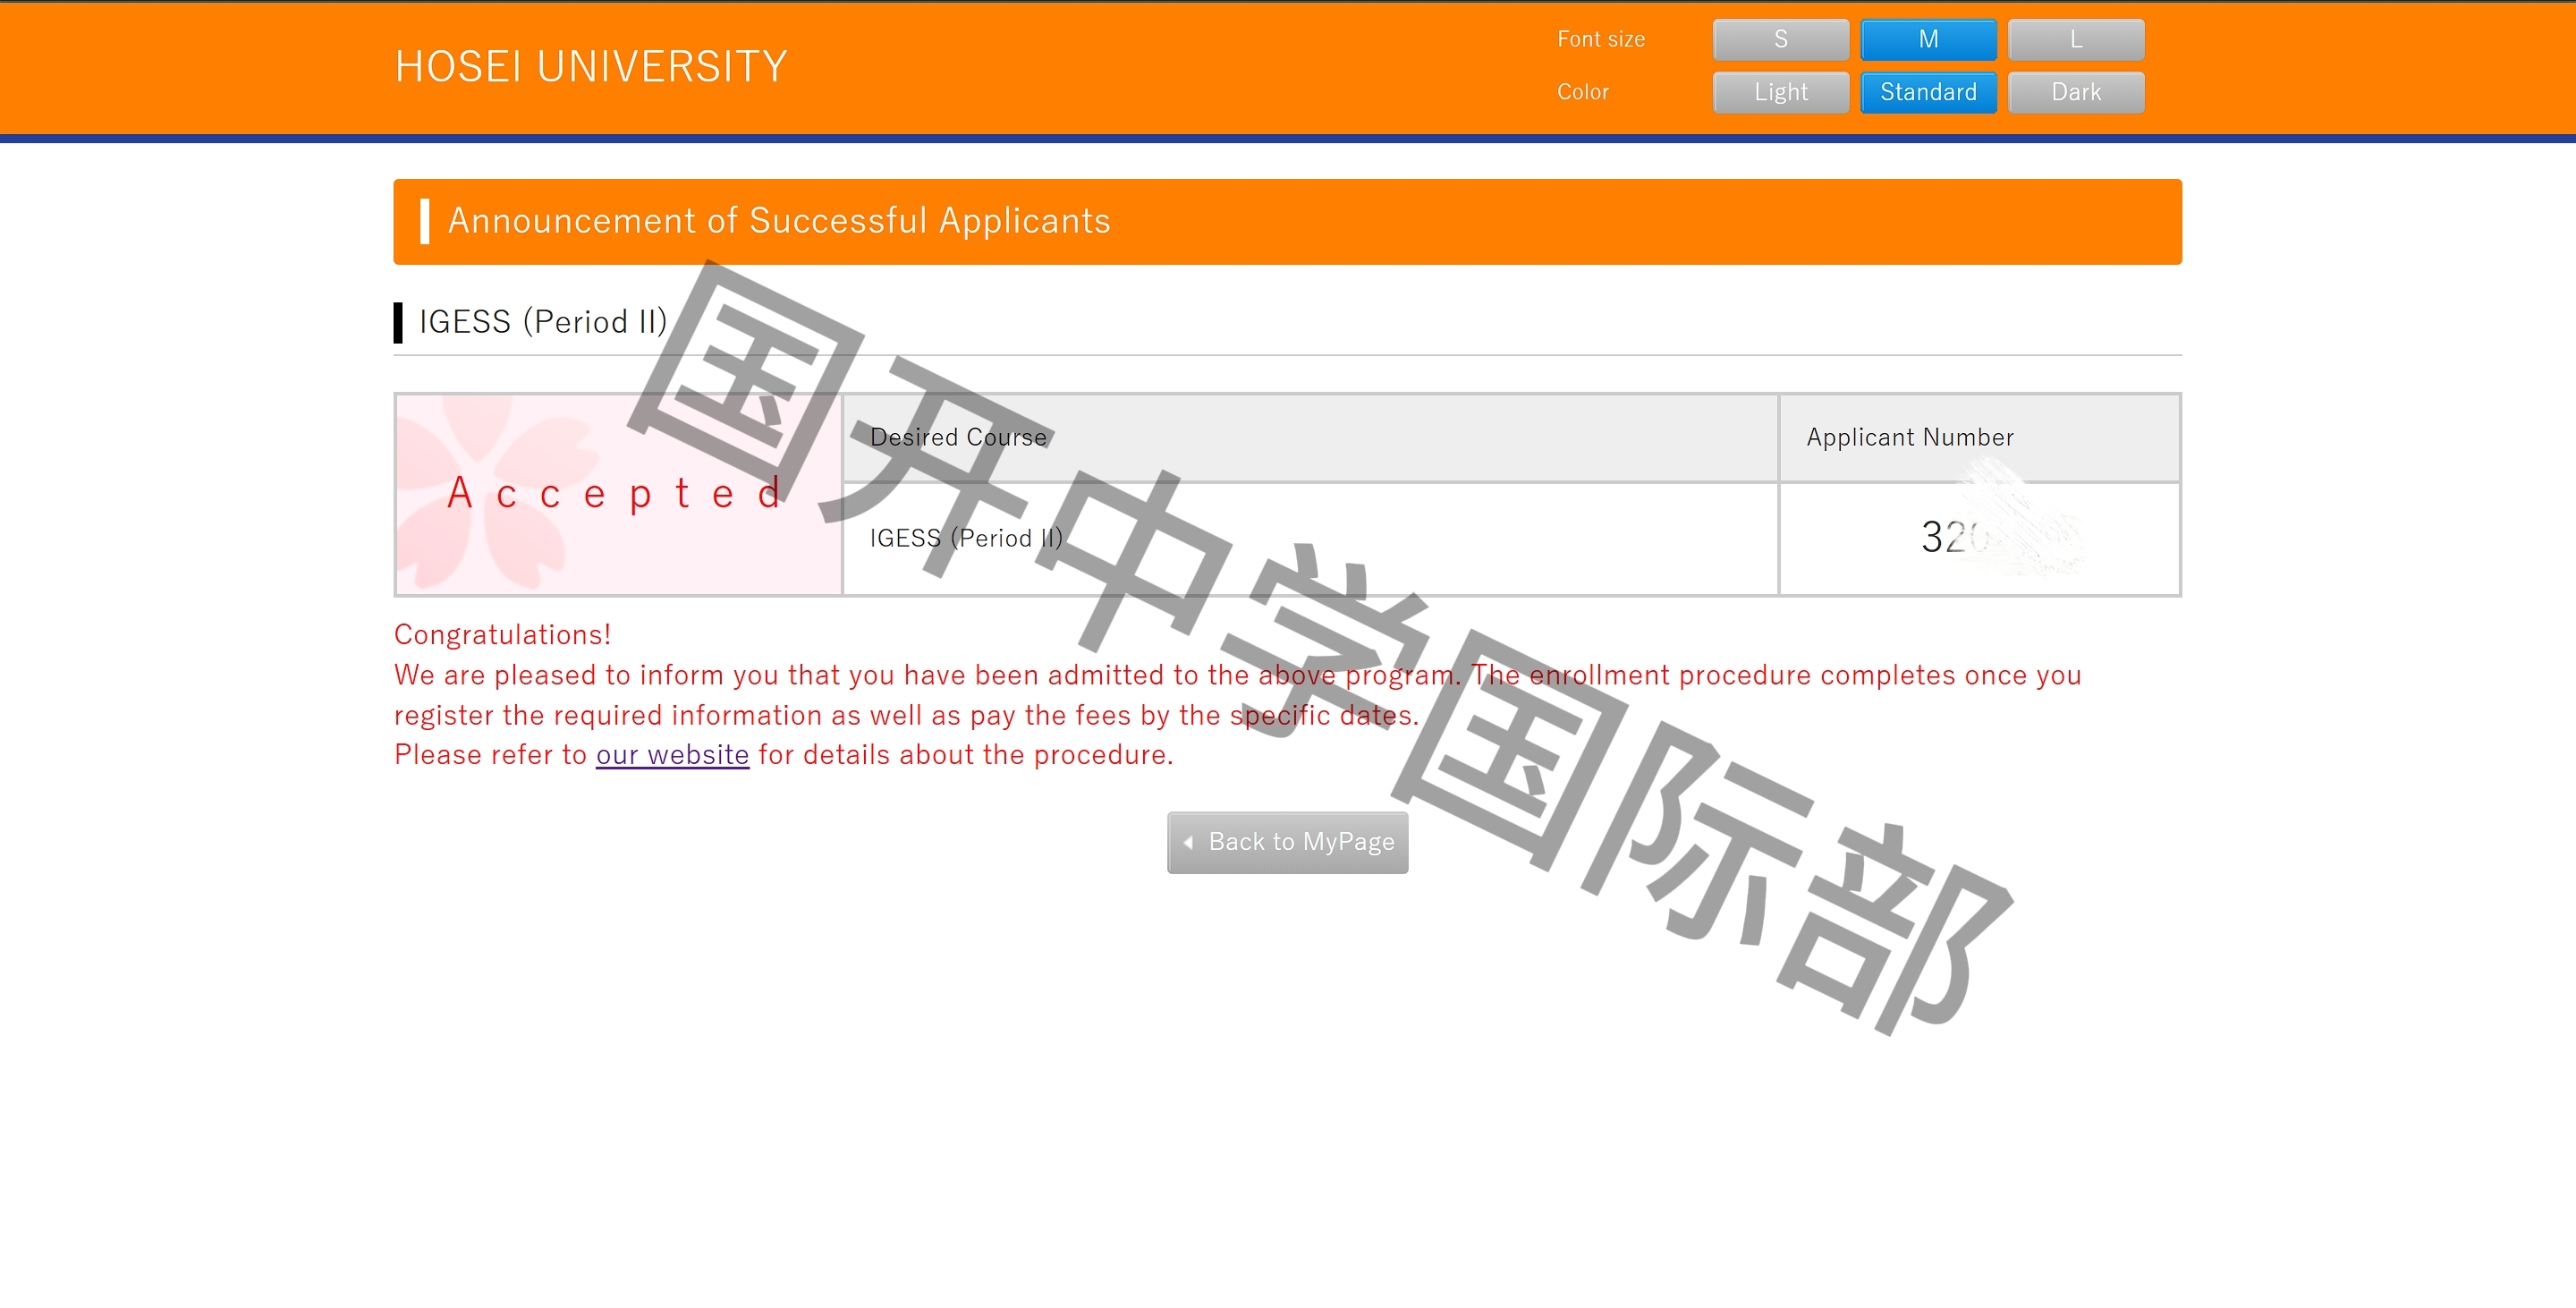Click the Applicant Number column header
The image size is (2576, 1308).
pyautogui.click(x=1979, y=438)
